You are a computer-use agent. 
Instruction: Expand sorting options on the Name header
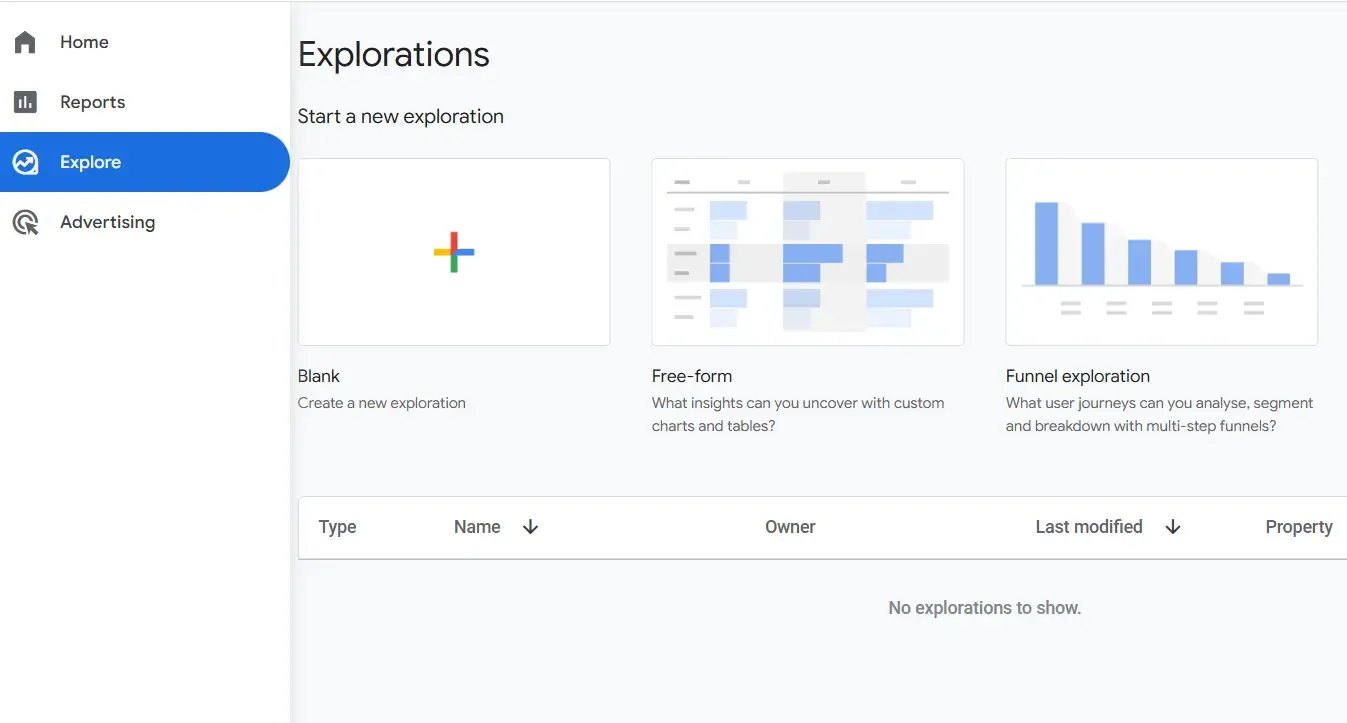click(x=530, y=527)
